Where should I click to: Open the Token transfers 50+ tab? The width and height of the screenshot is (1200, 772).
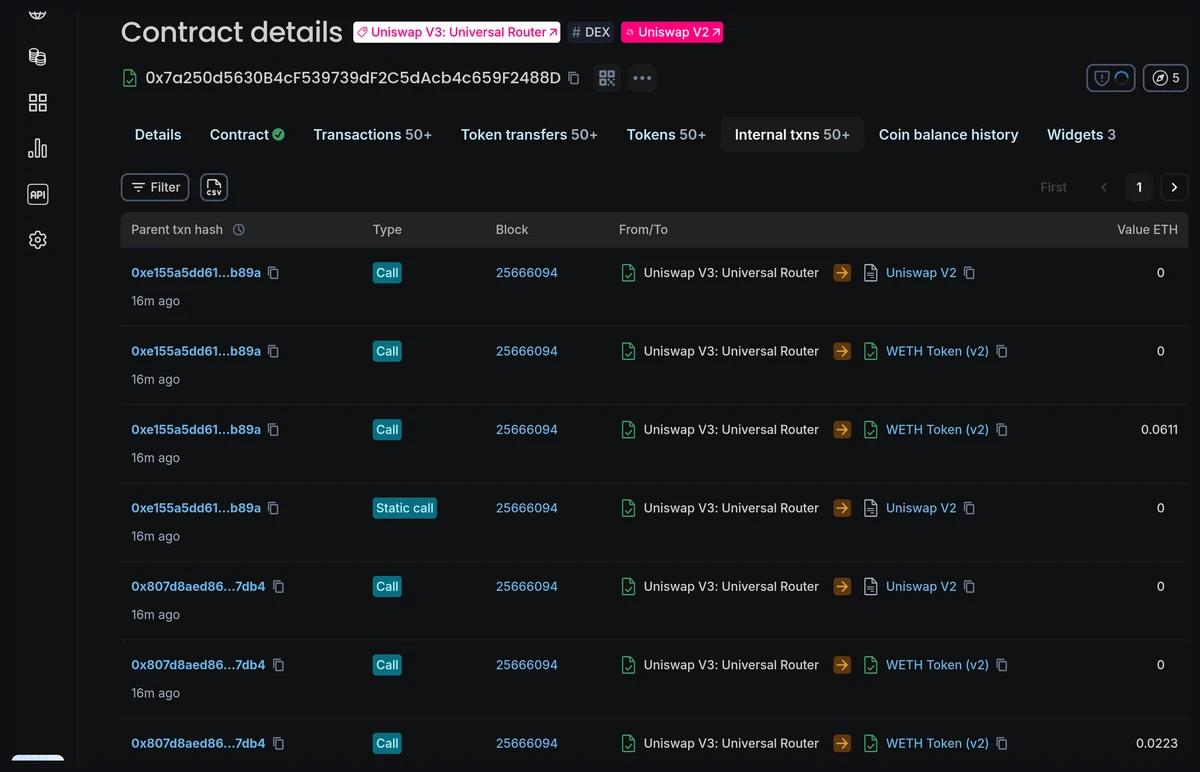529,135
